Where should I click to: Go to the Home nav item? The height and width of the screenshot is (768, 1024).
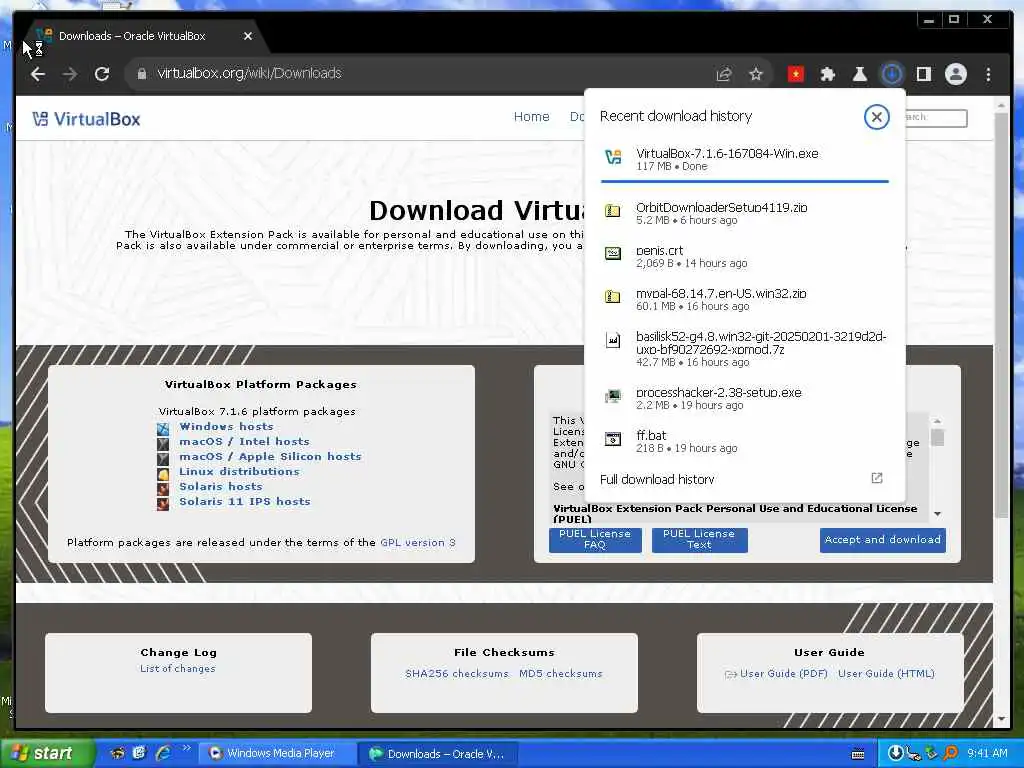[532, 117]
